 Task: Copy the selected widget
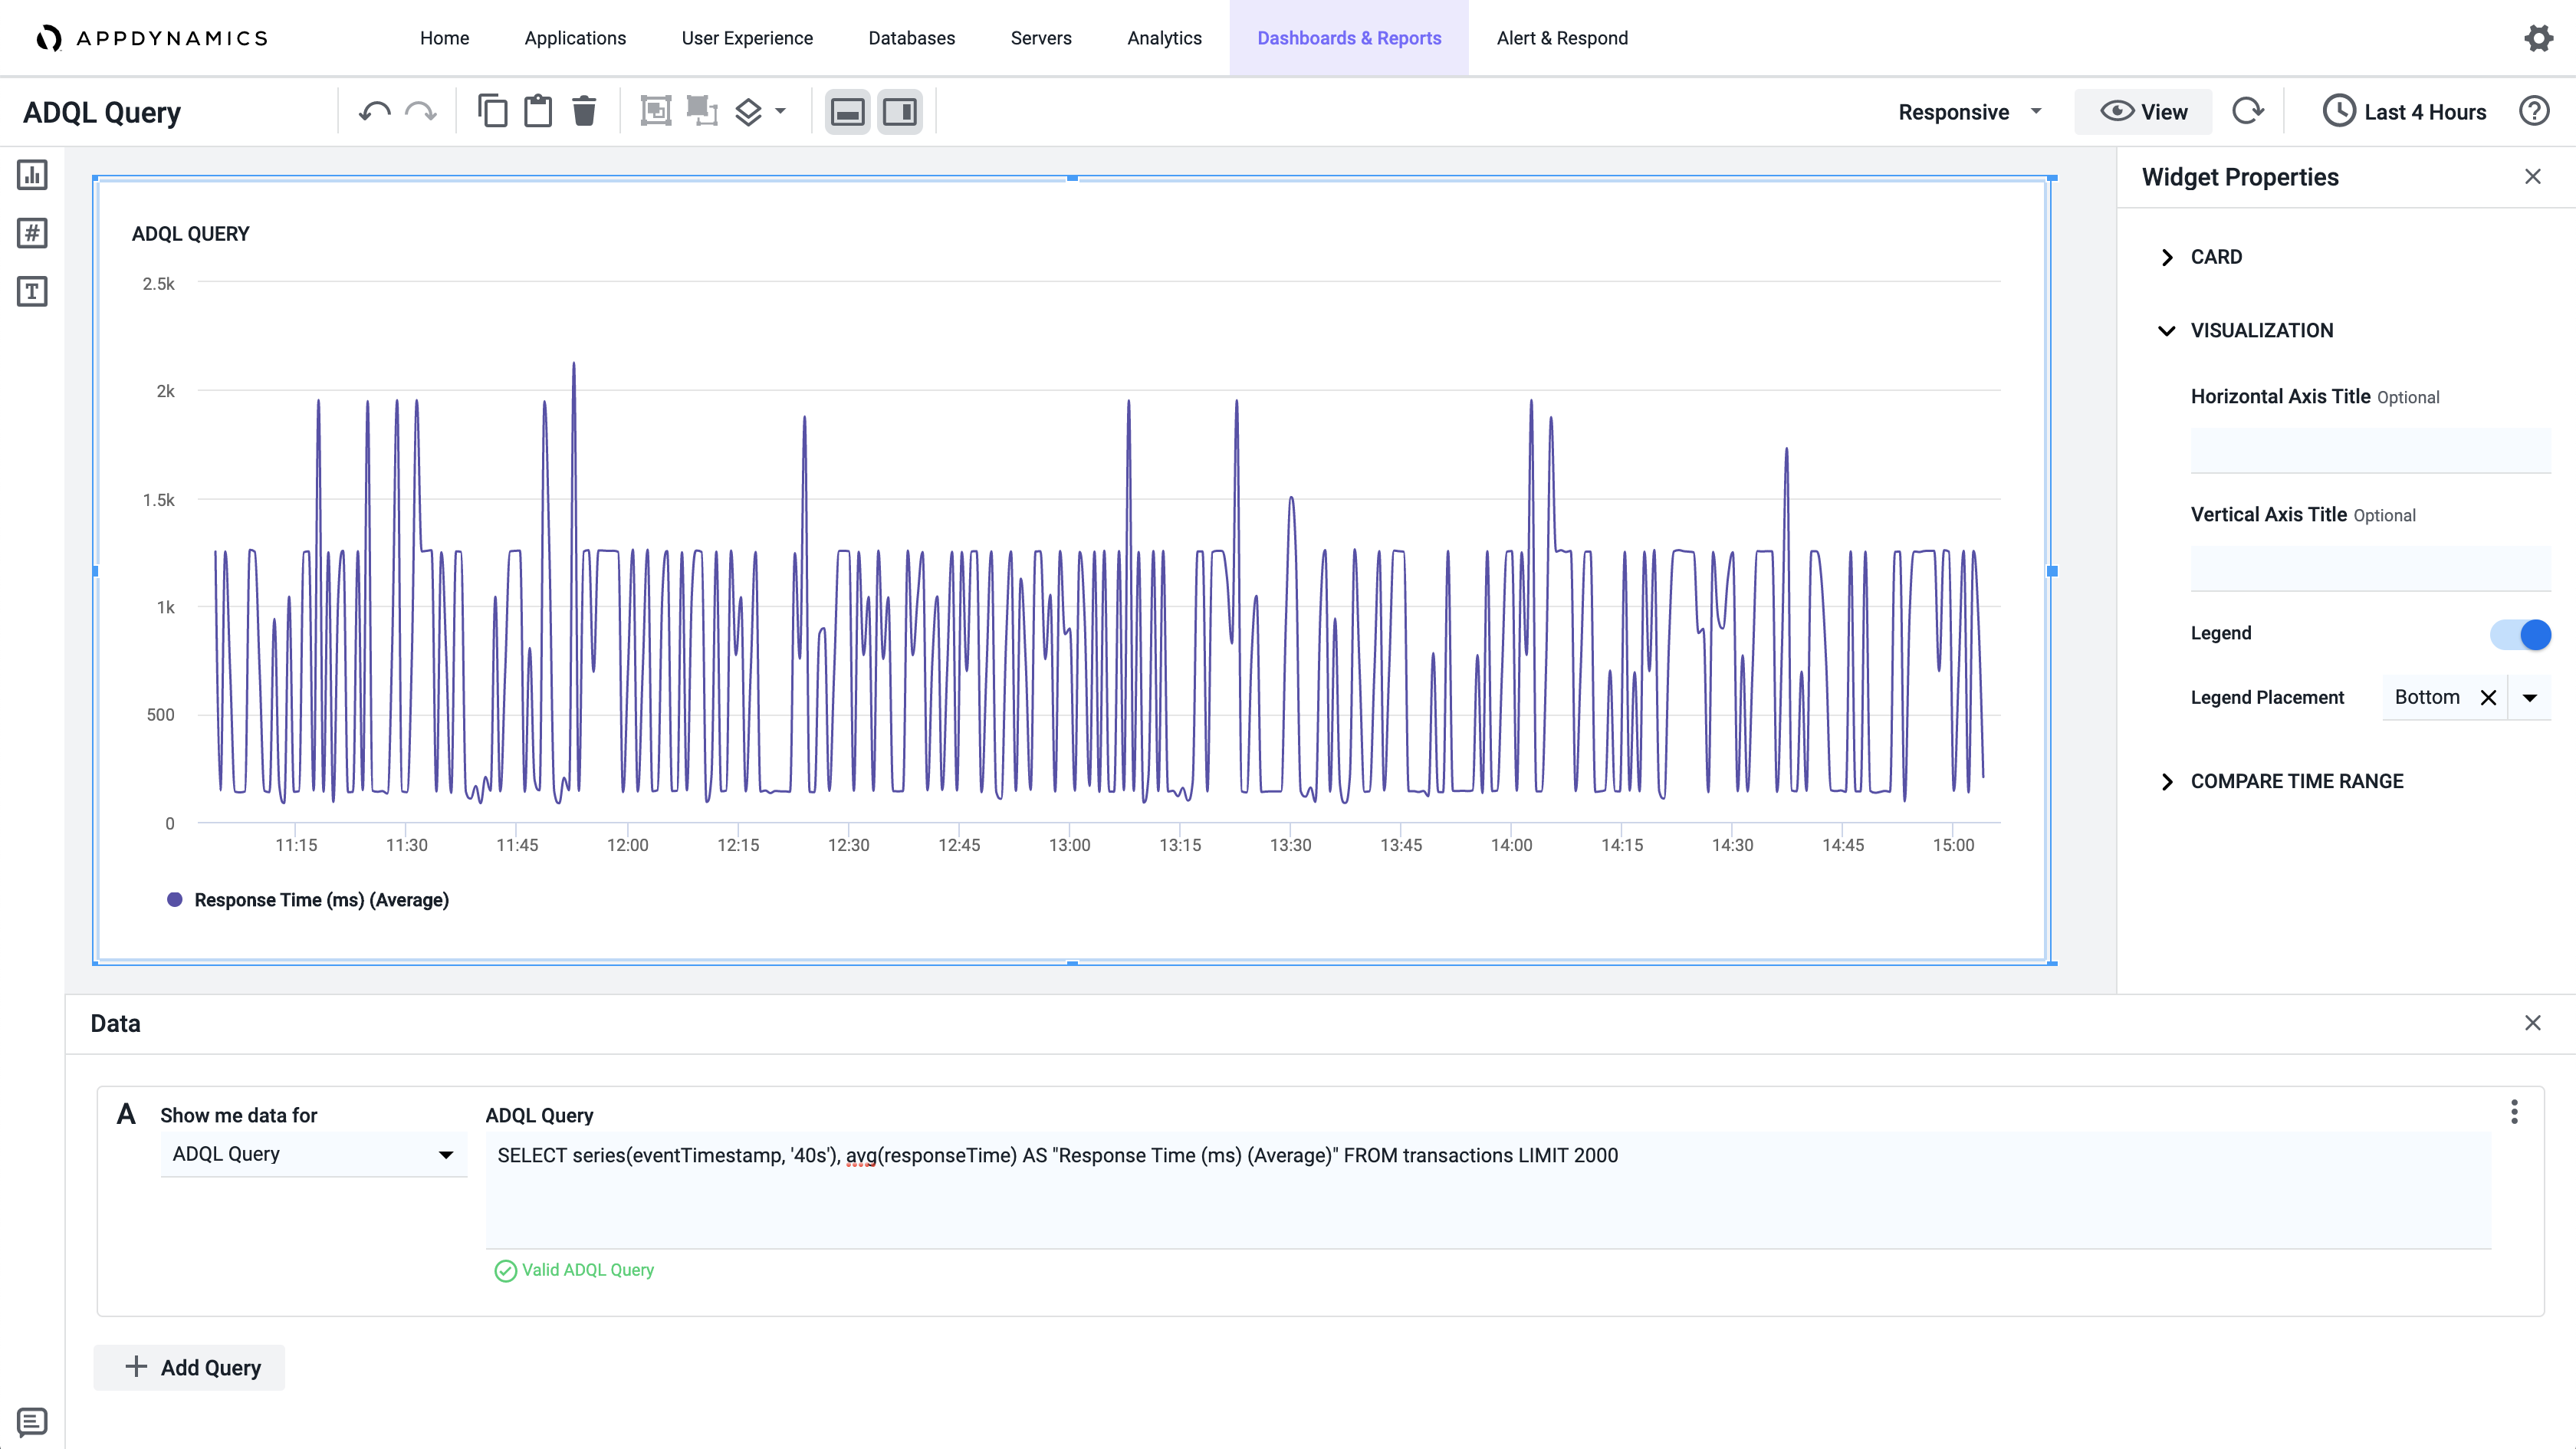pyautogui.click(x=492, y=111)
